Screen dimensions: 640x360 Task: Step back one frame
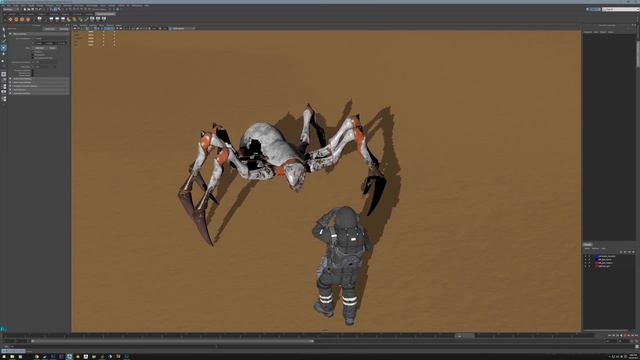(x=613, y=335)
